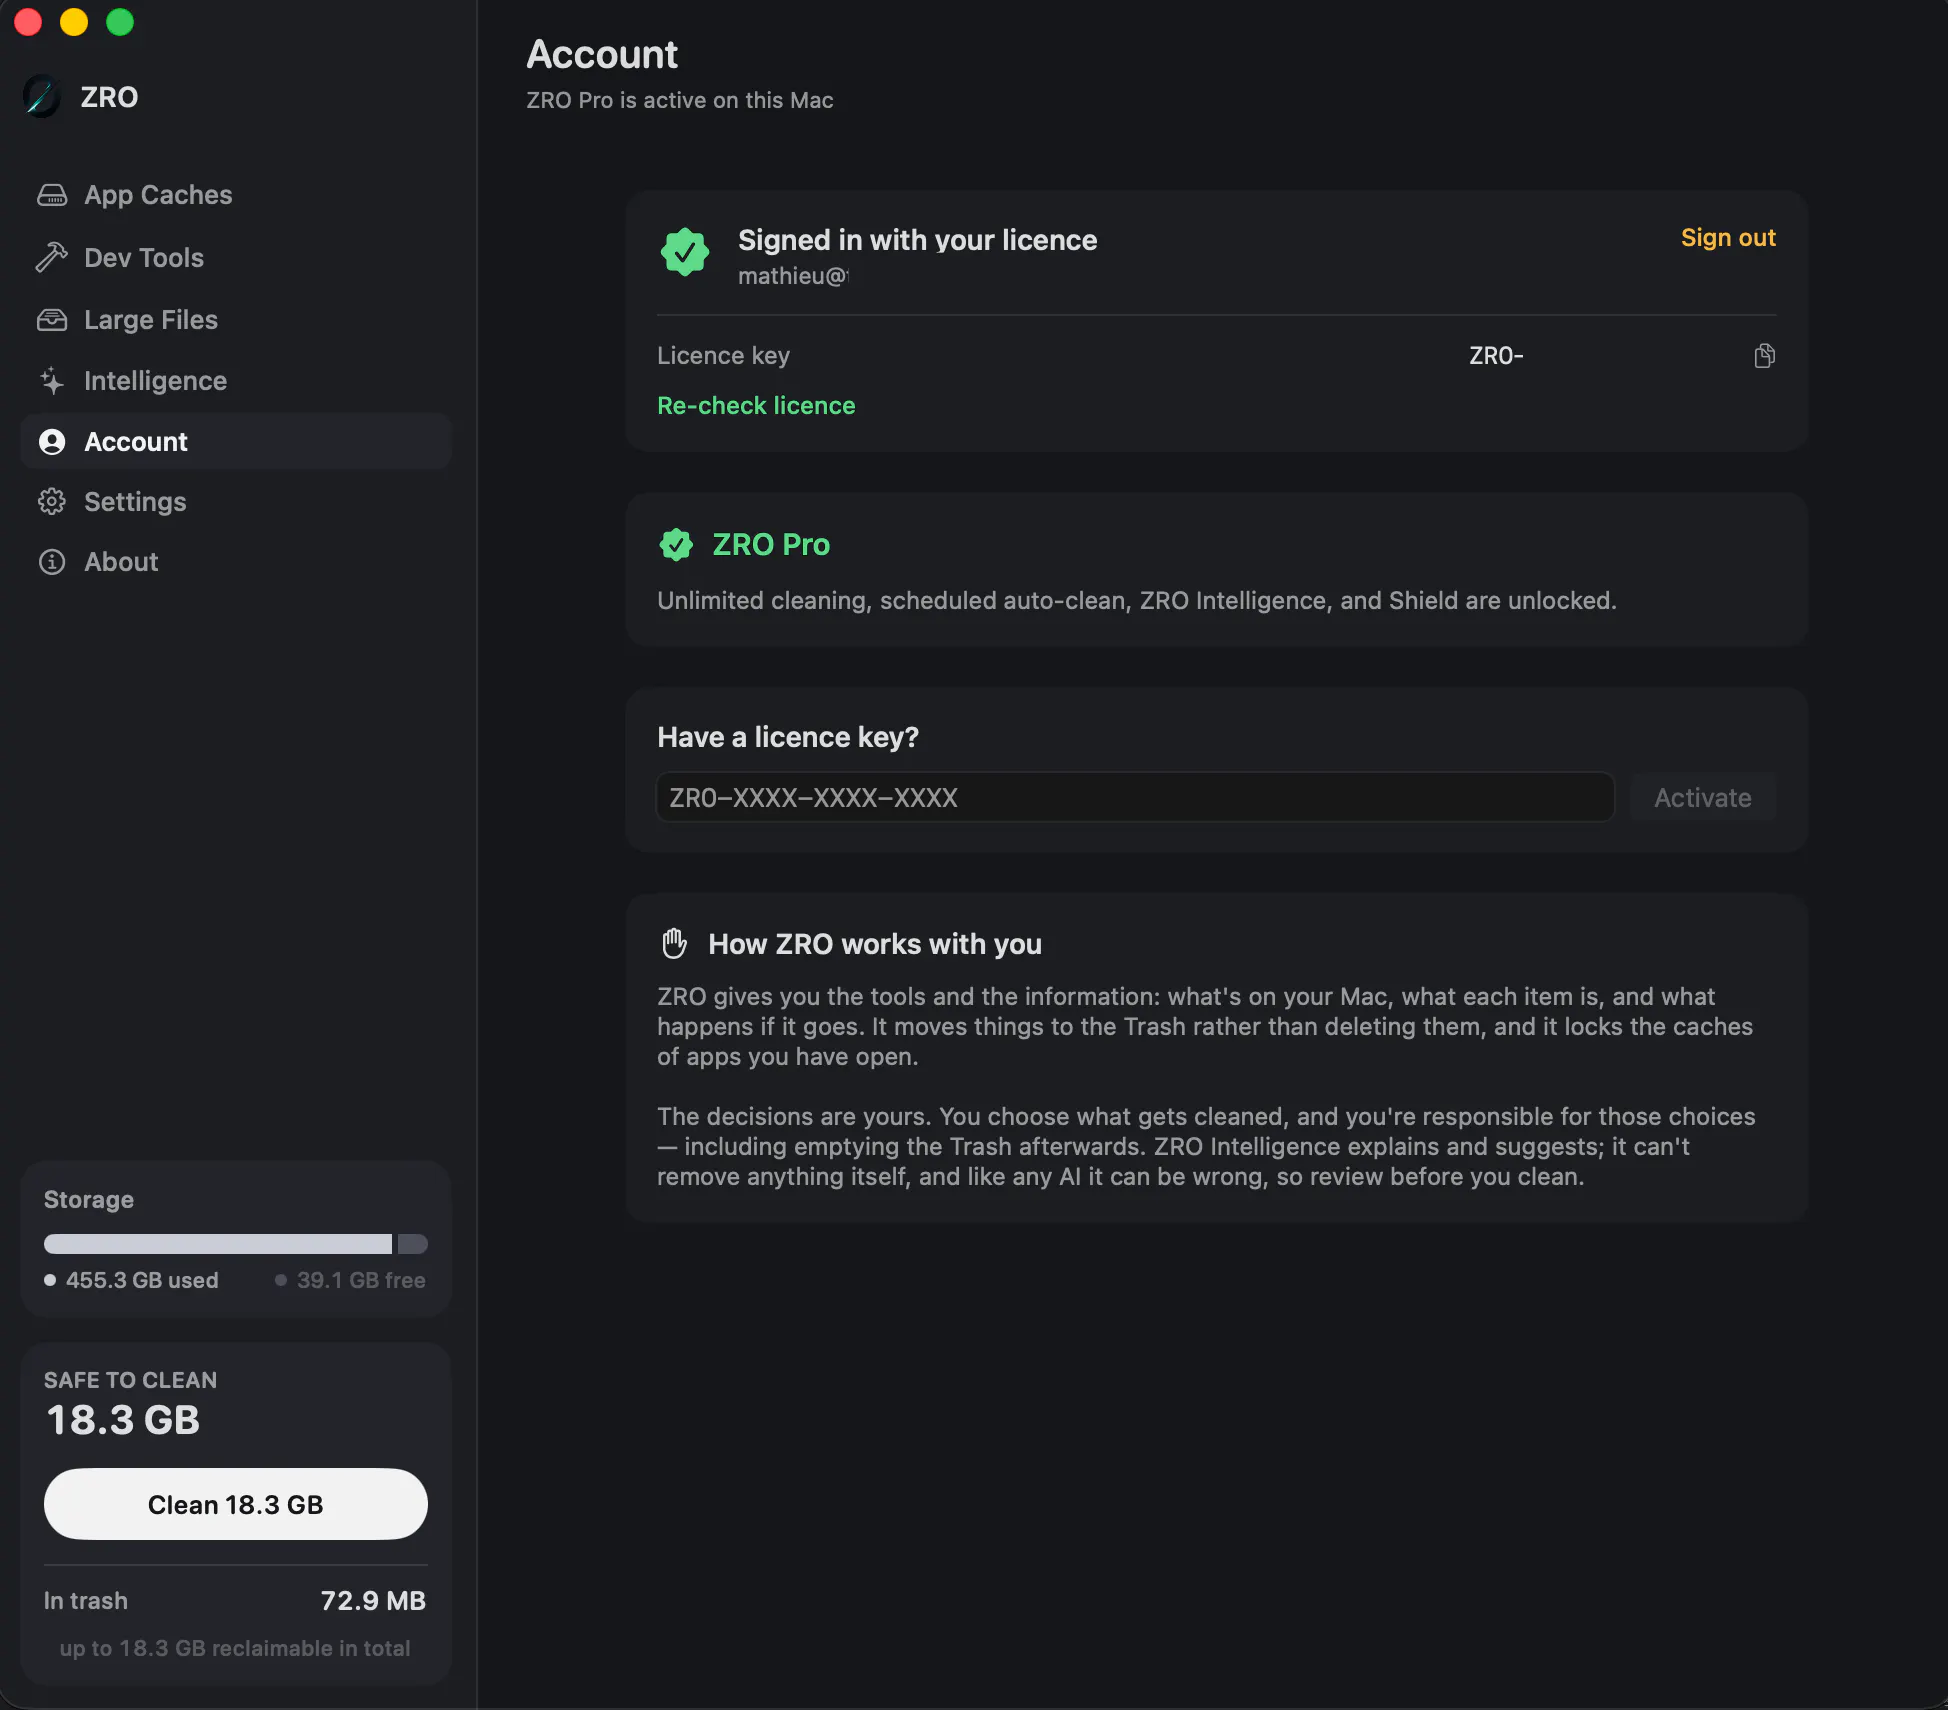The image size is (1948, 1710).
Task: Click the green verified badge beside Signed in
Action: (685, 252)
